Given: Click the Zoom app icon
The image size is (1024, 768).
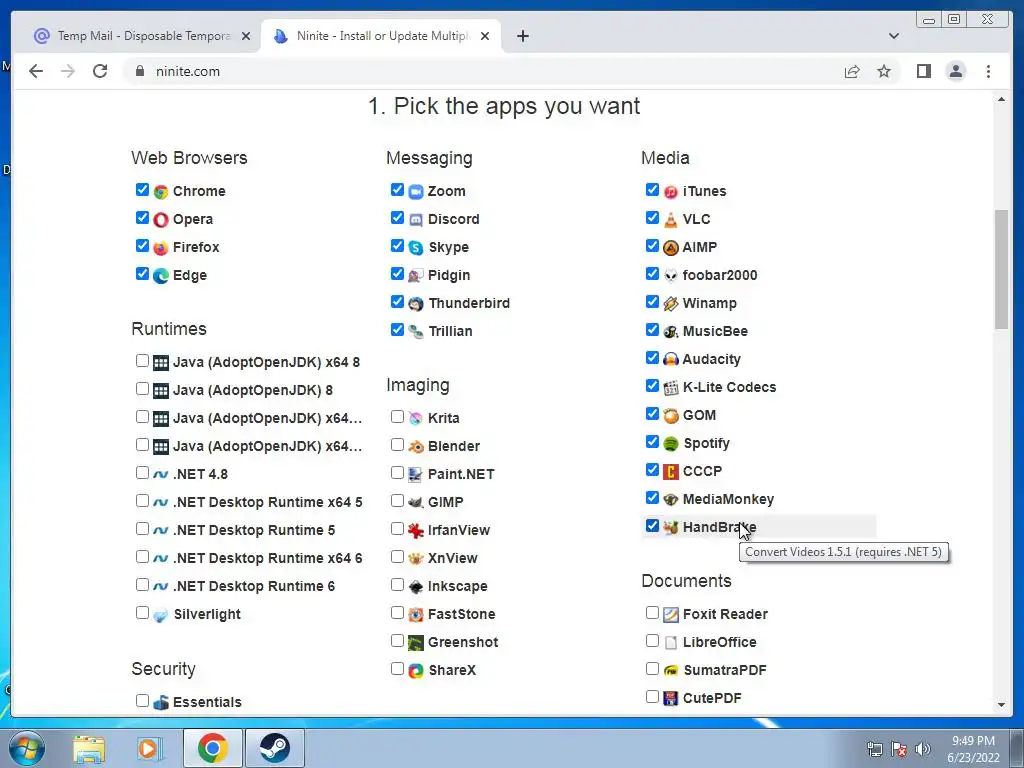Looking at the screenshot, I should coord(416,191).
